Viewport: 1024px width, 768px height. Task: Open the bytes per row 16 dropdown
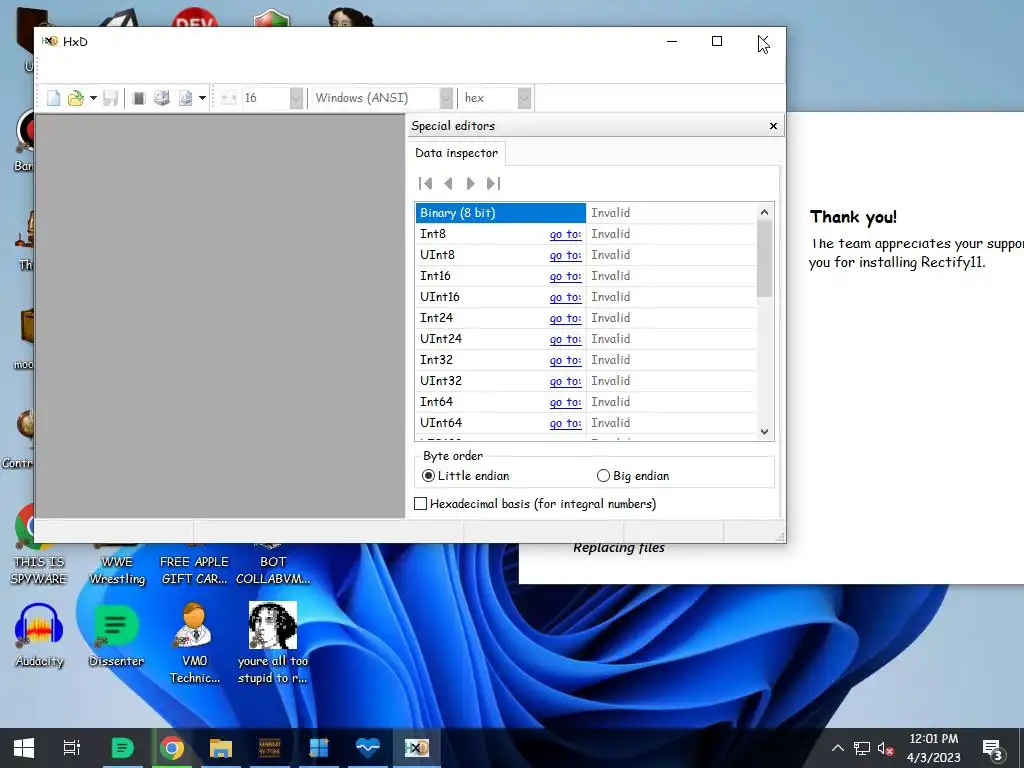(296, 99)
